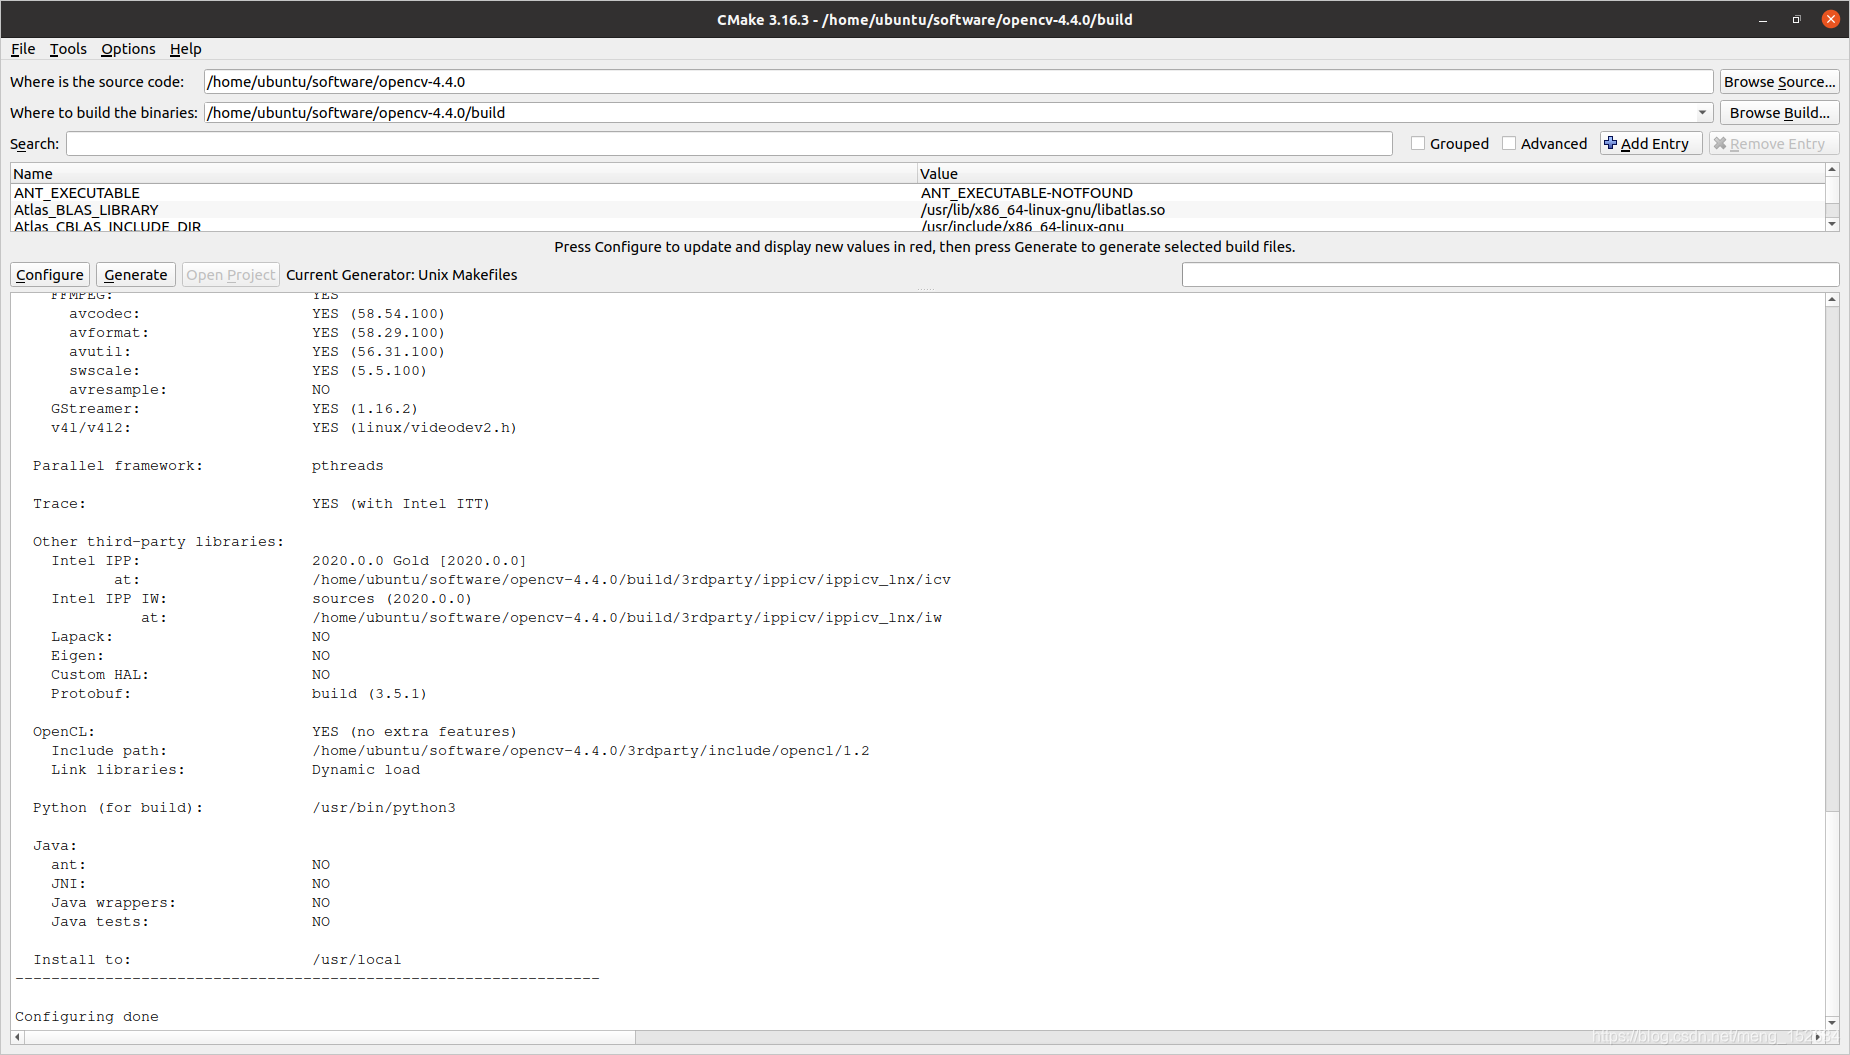Select the ANT_EXECUTABLE cache entry
The width and height of the screenshot is (1850, 1055).
77,193
